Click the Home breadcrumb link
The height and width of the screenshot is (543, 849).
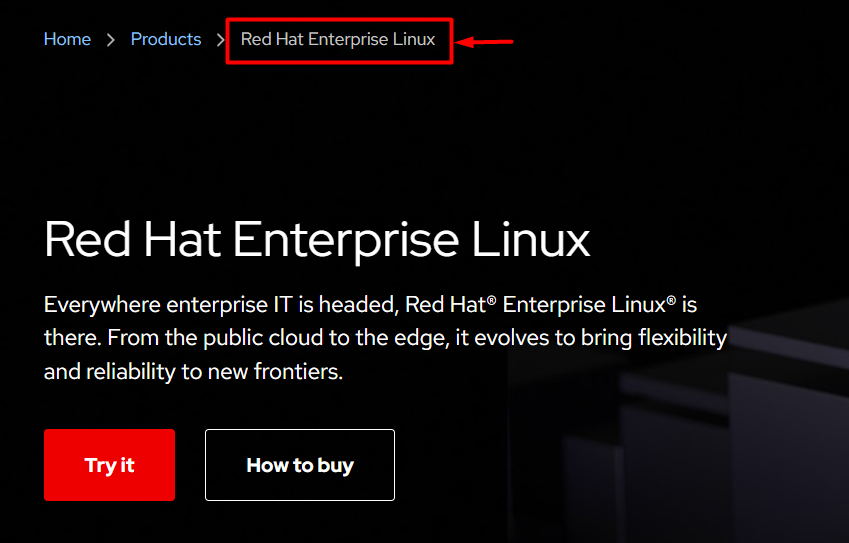coord(67,40)
